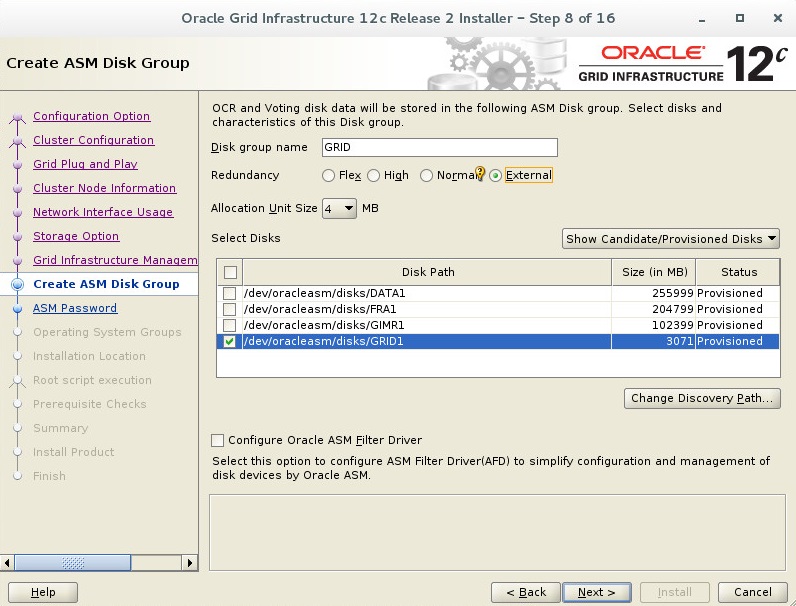Uncheck the GRID1 disk checkbox
Viewport: 796px width, 606px height.
point(229,341)
